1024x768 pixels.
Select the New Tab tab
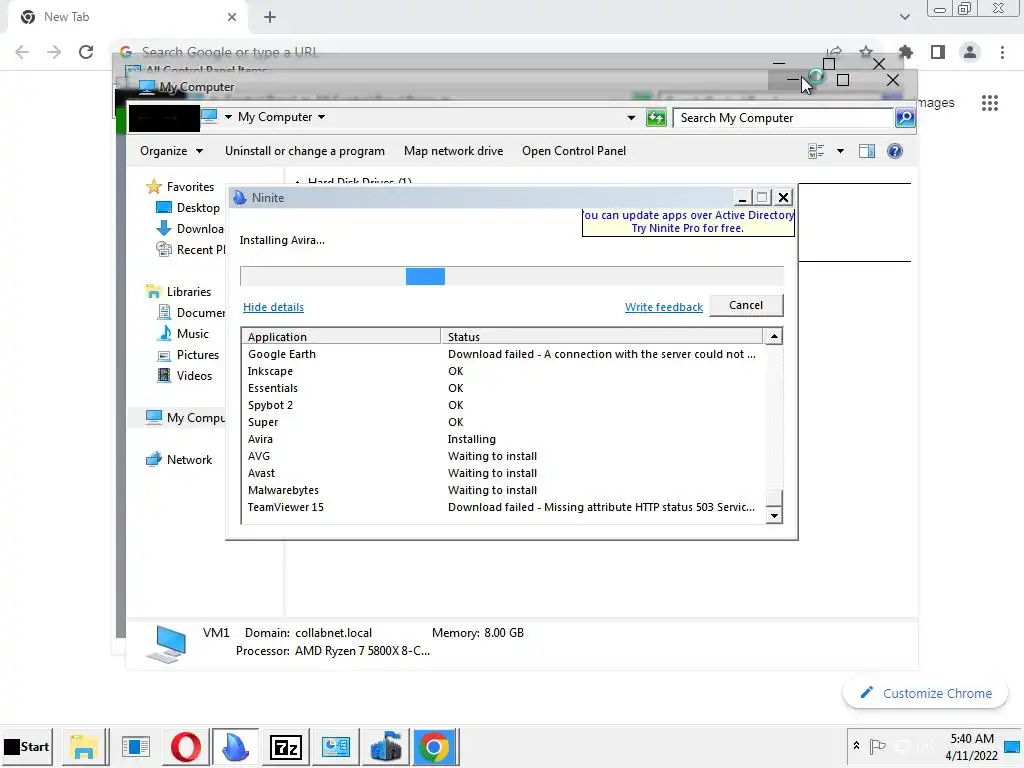pyautogui.click(x=124, y=17)
